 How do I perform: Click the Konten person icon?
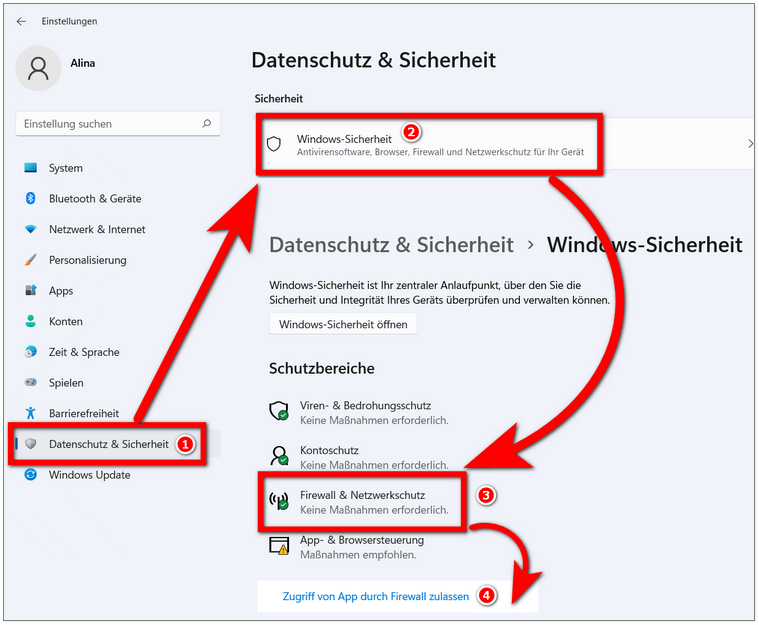[x=30, y=321]
